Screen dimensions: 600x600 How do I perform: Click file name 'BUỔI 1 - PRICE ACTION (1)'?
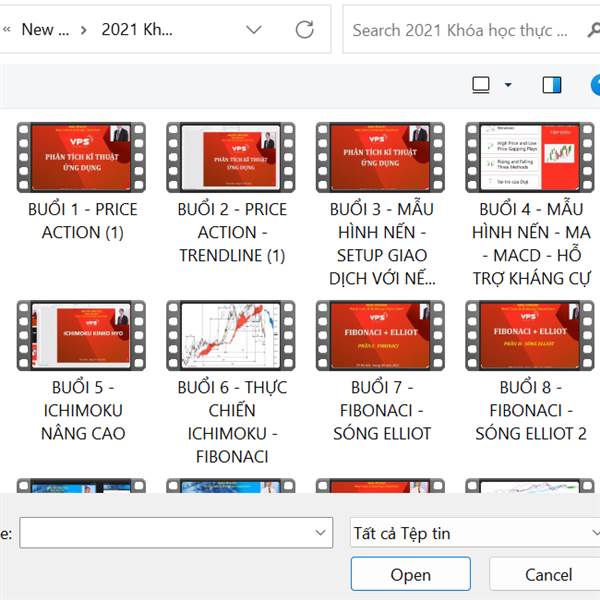click(83, 221)
